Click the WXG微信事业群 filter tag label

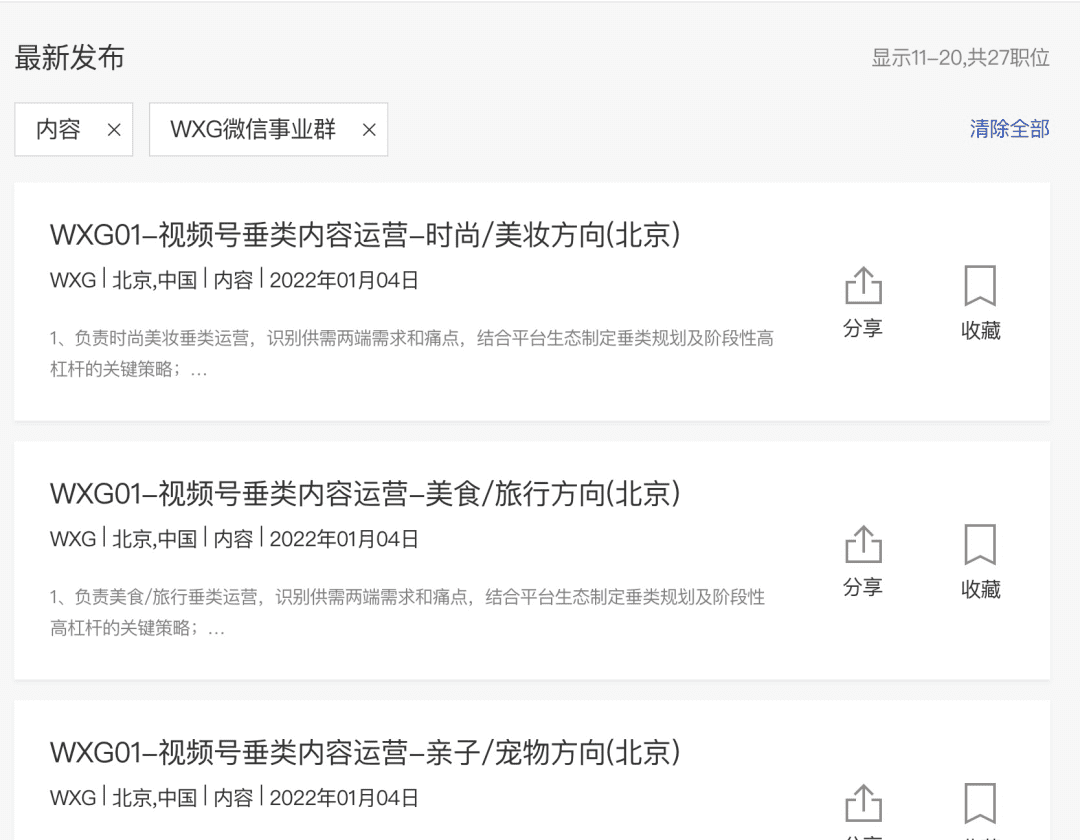click(253, 129)
